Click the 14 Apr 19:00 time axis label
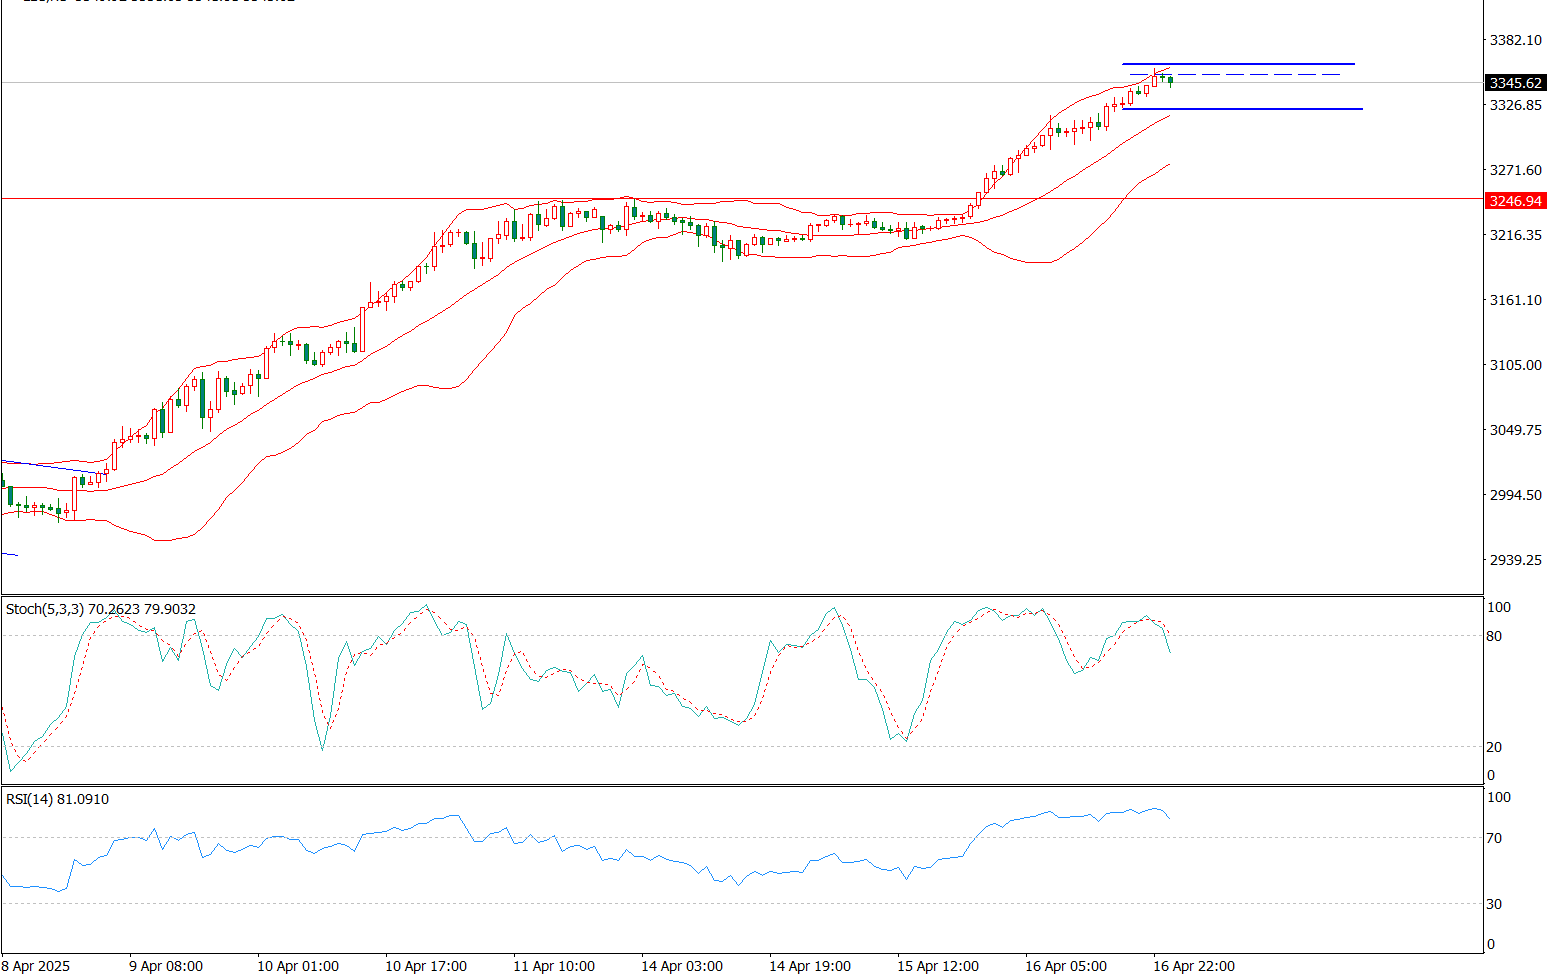The image size is (1551, 976). coord(810,966)
